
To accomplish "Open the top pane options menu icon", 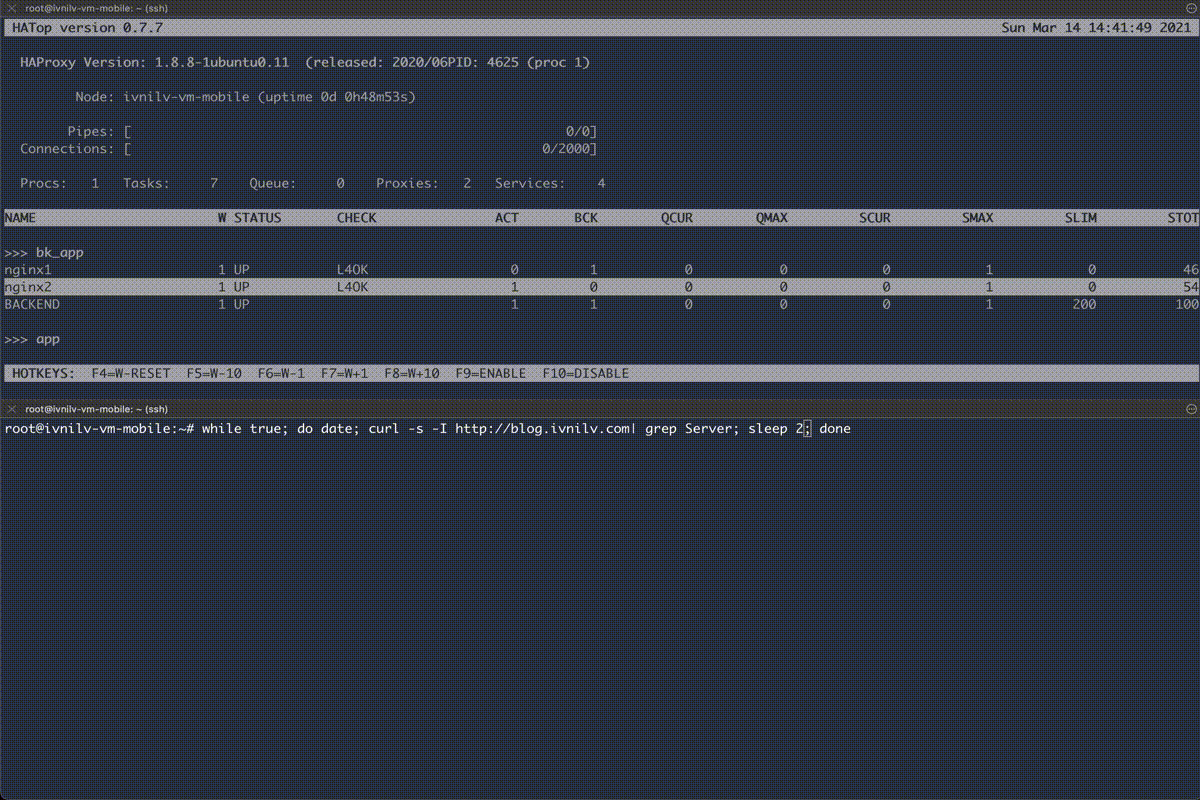I will click(1191, 8).
